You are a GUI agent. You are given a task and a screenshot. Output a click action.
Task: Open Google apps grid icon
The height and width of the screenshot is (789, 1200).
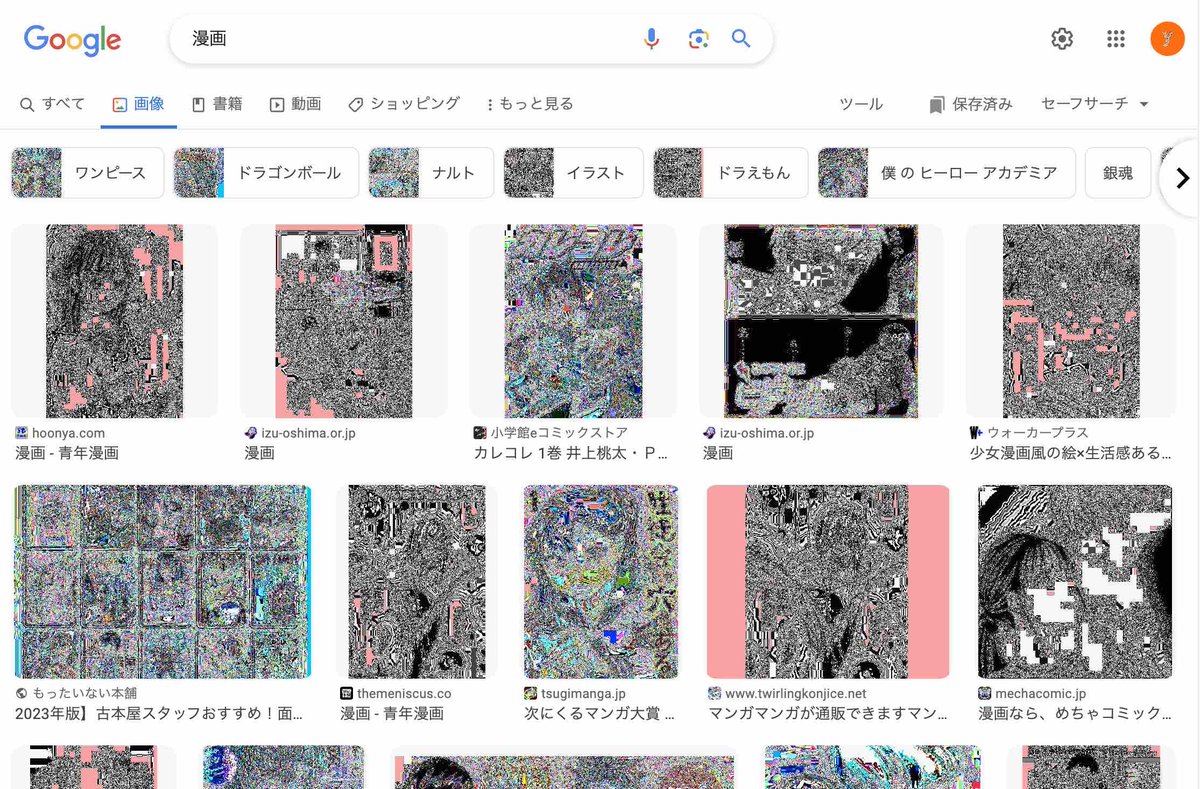click(1116, 39)
